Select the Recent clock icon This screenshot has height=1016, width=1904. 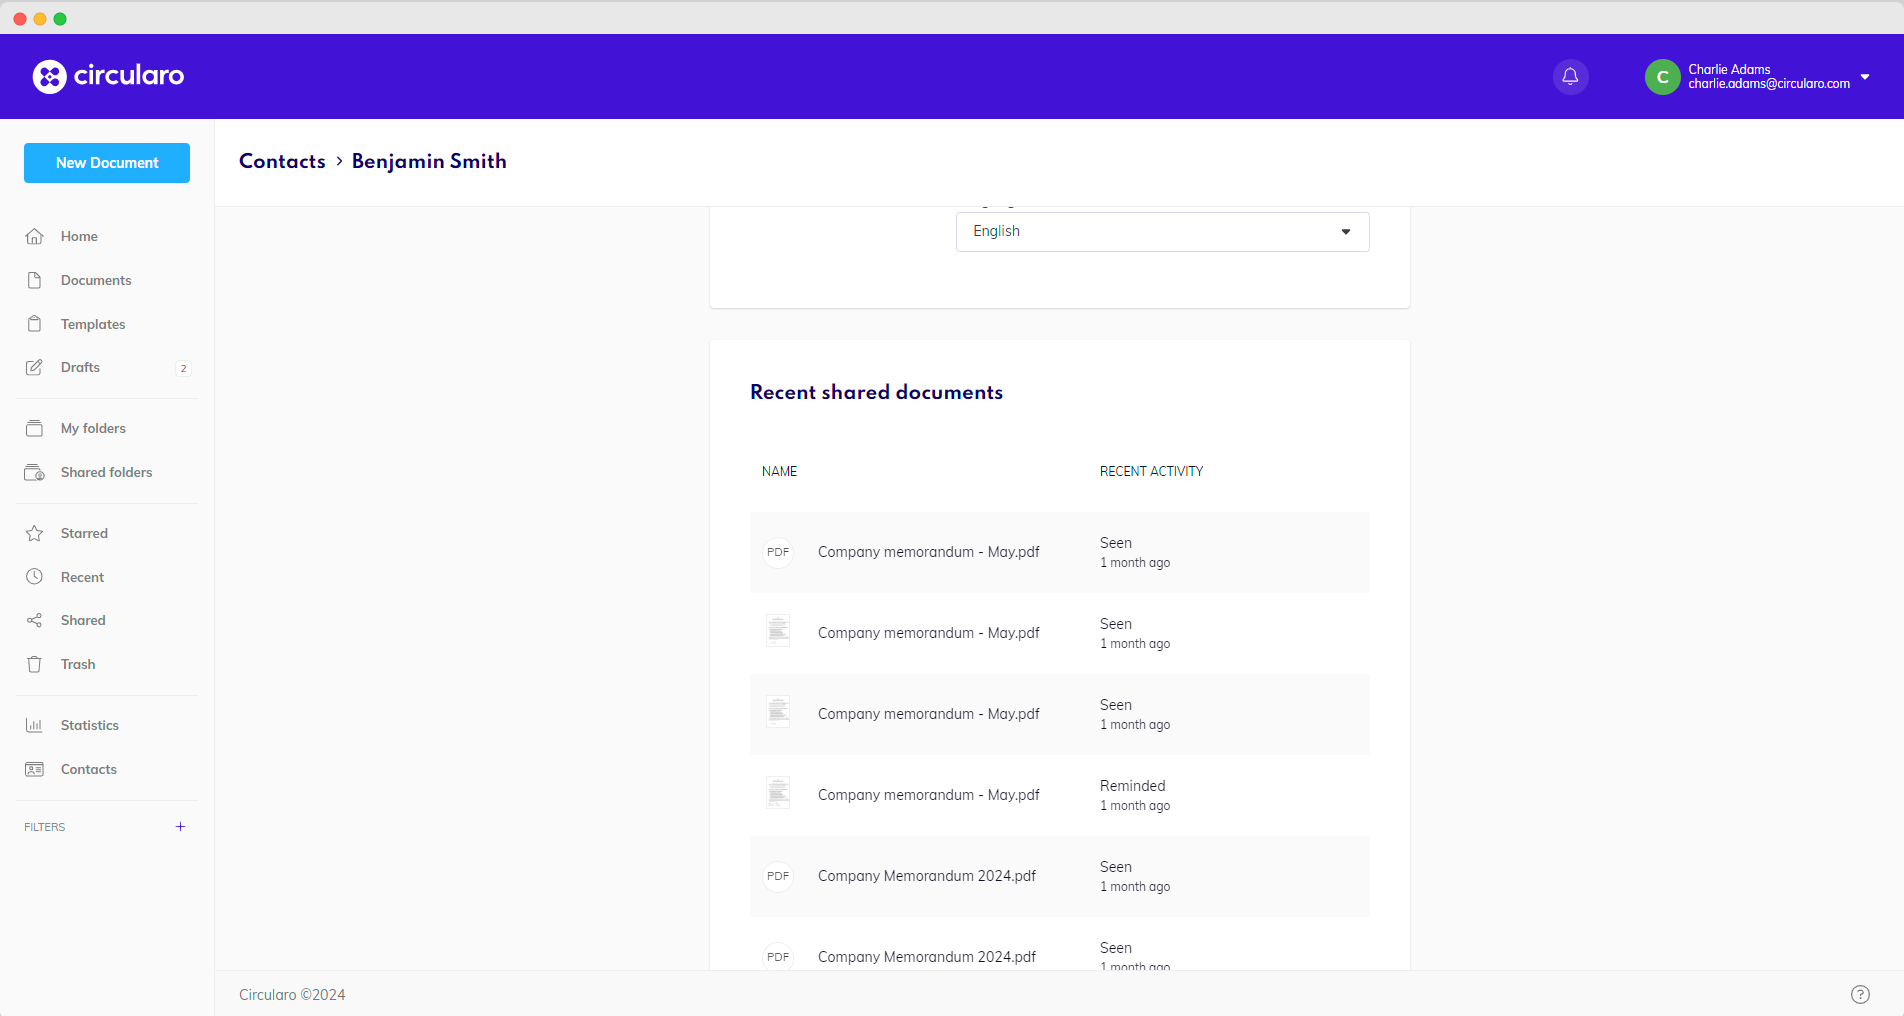pyautogui.click(x=34, y=577)
